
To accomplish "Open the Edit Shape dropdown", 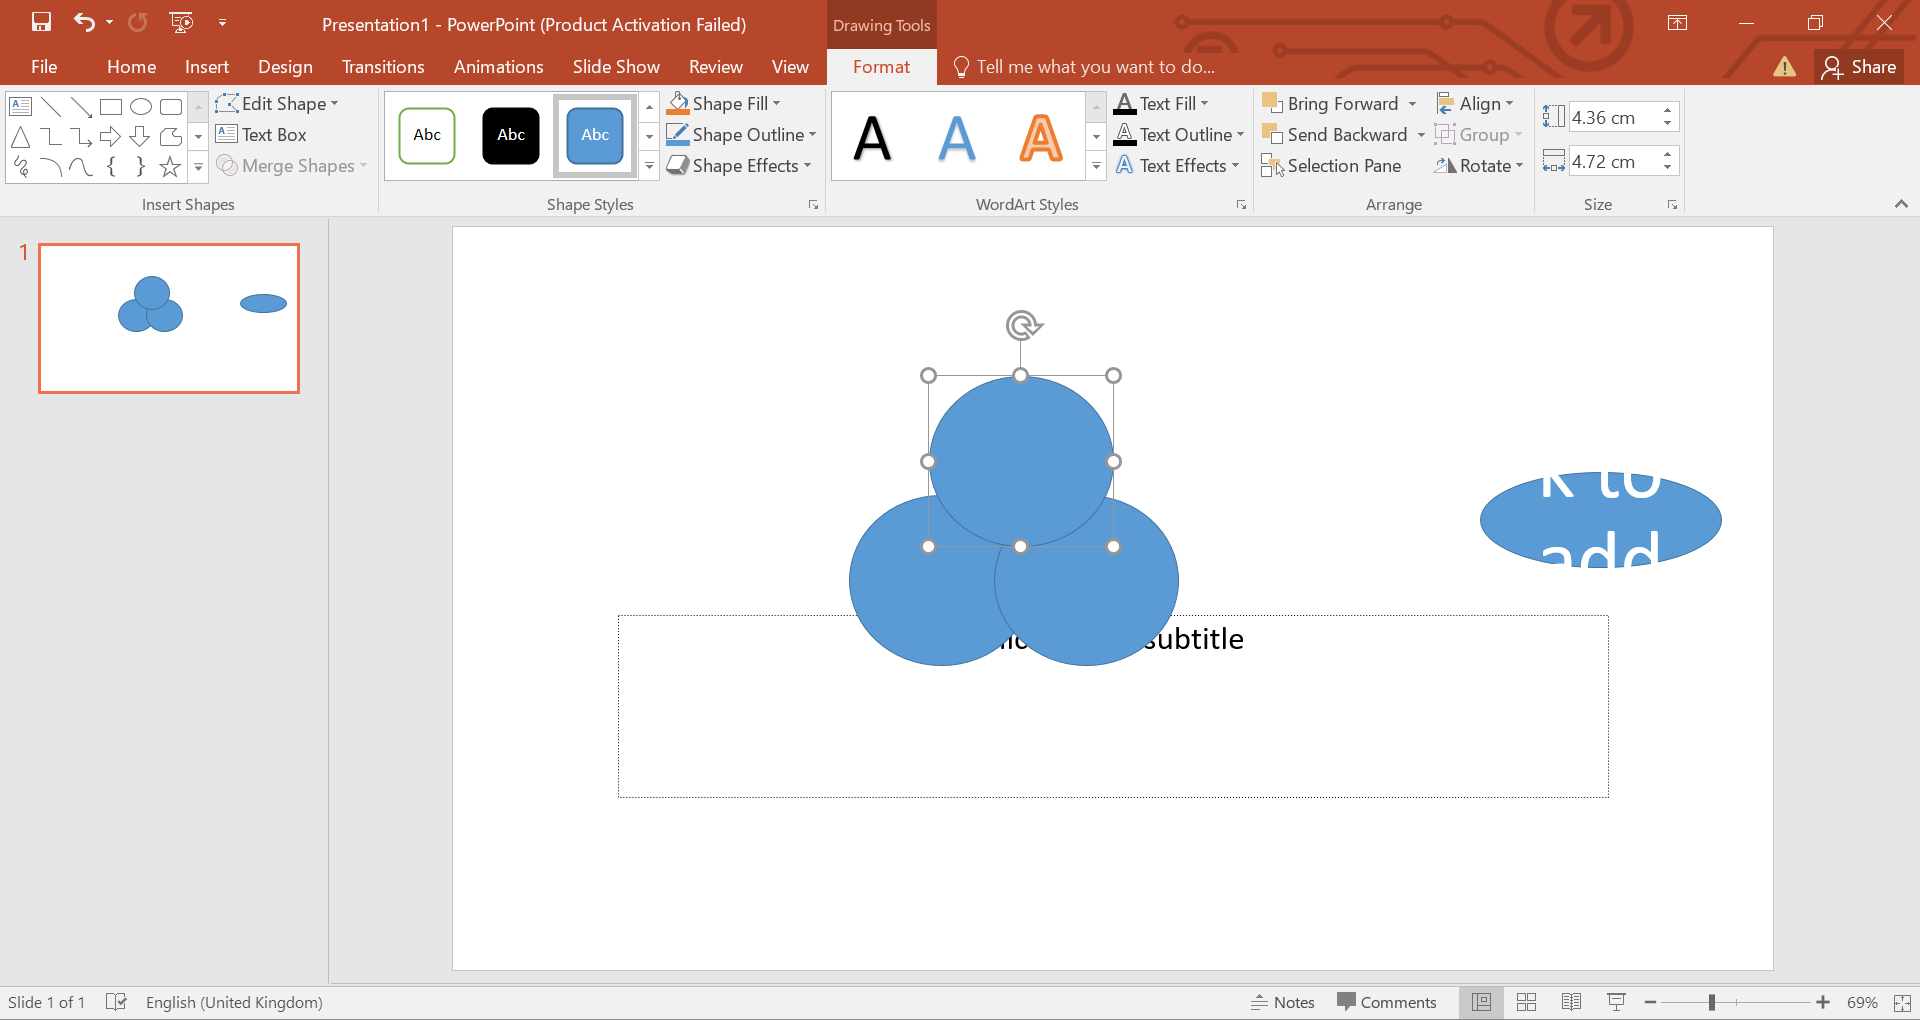I will (x=277, y=103).
